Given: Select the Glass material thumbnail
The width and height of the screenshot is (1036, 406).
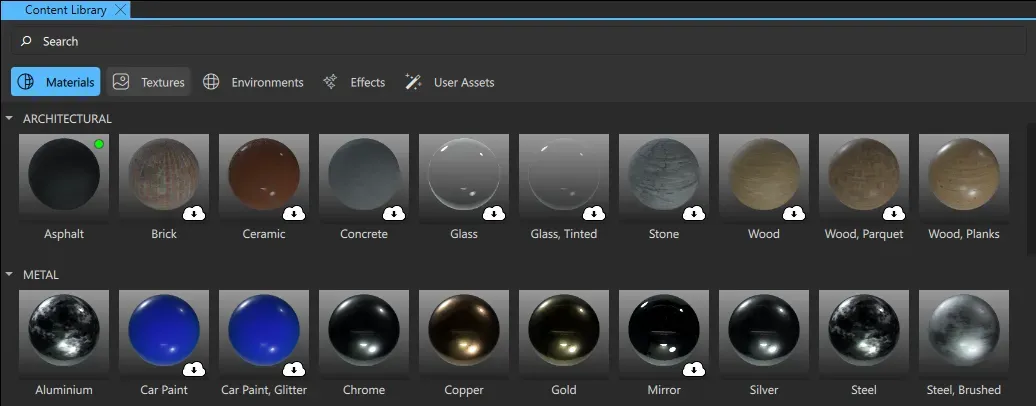Looking at the screenshot, I should point(464,177).
